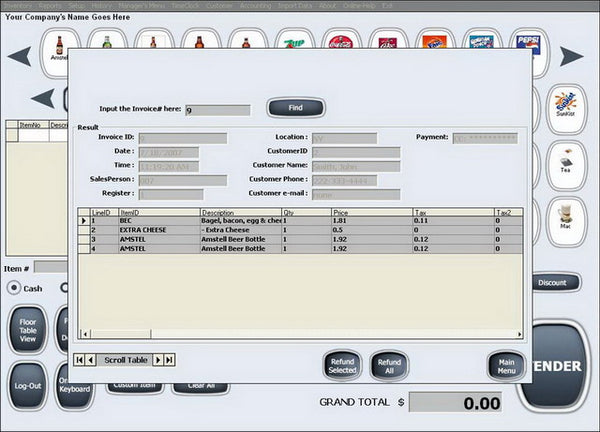Click the top product row left arrow

coord(19,56)
